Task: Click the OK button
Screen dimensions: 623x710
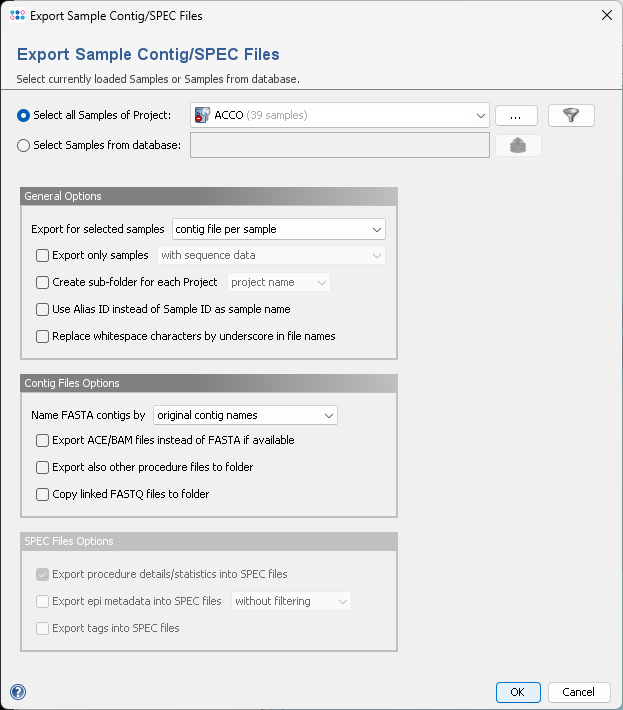Action: tap(518, 692)
